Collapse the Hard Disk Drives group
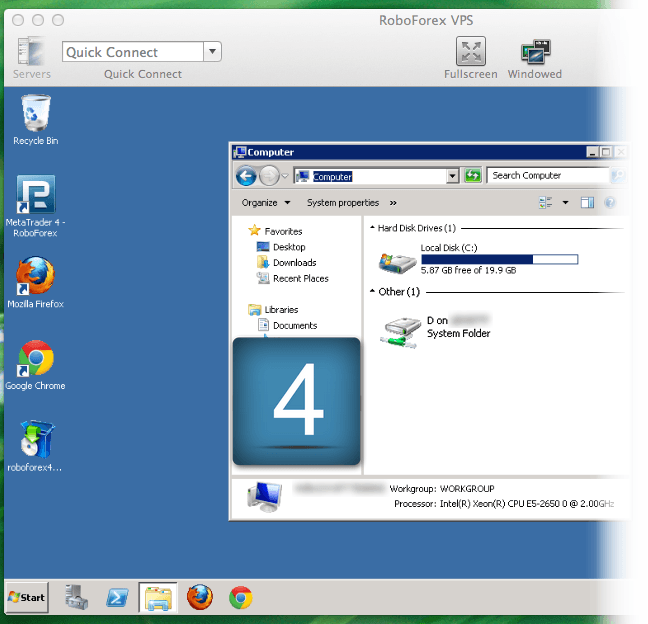The height and width of the screenshot is (624, 648). (373, 228)
